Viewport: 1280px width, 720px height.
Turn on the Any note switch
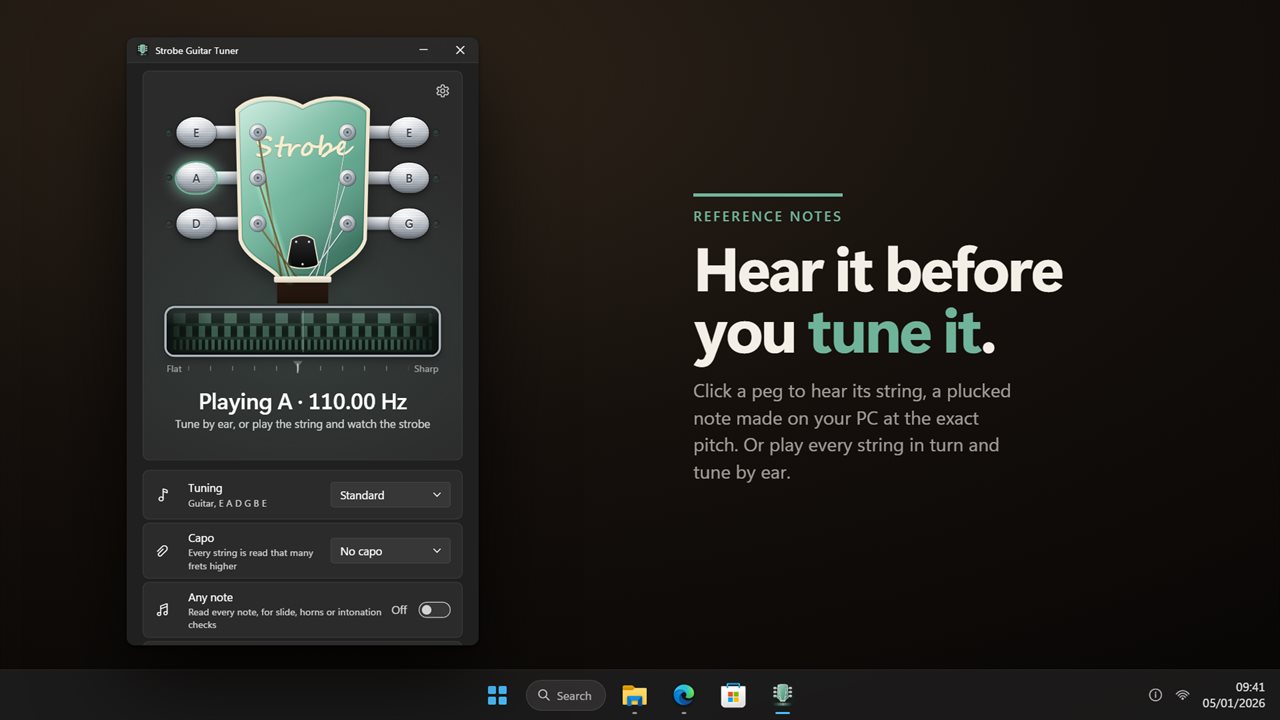(434, 610)
